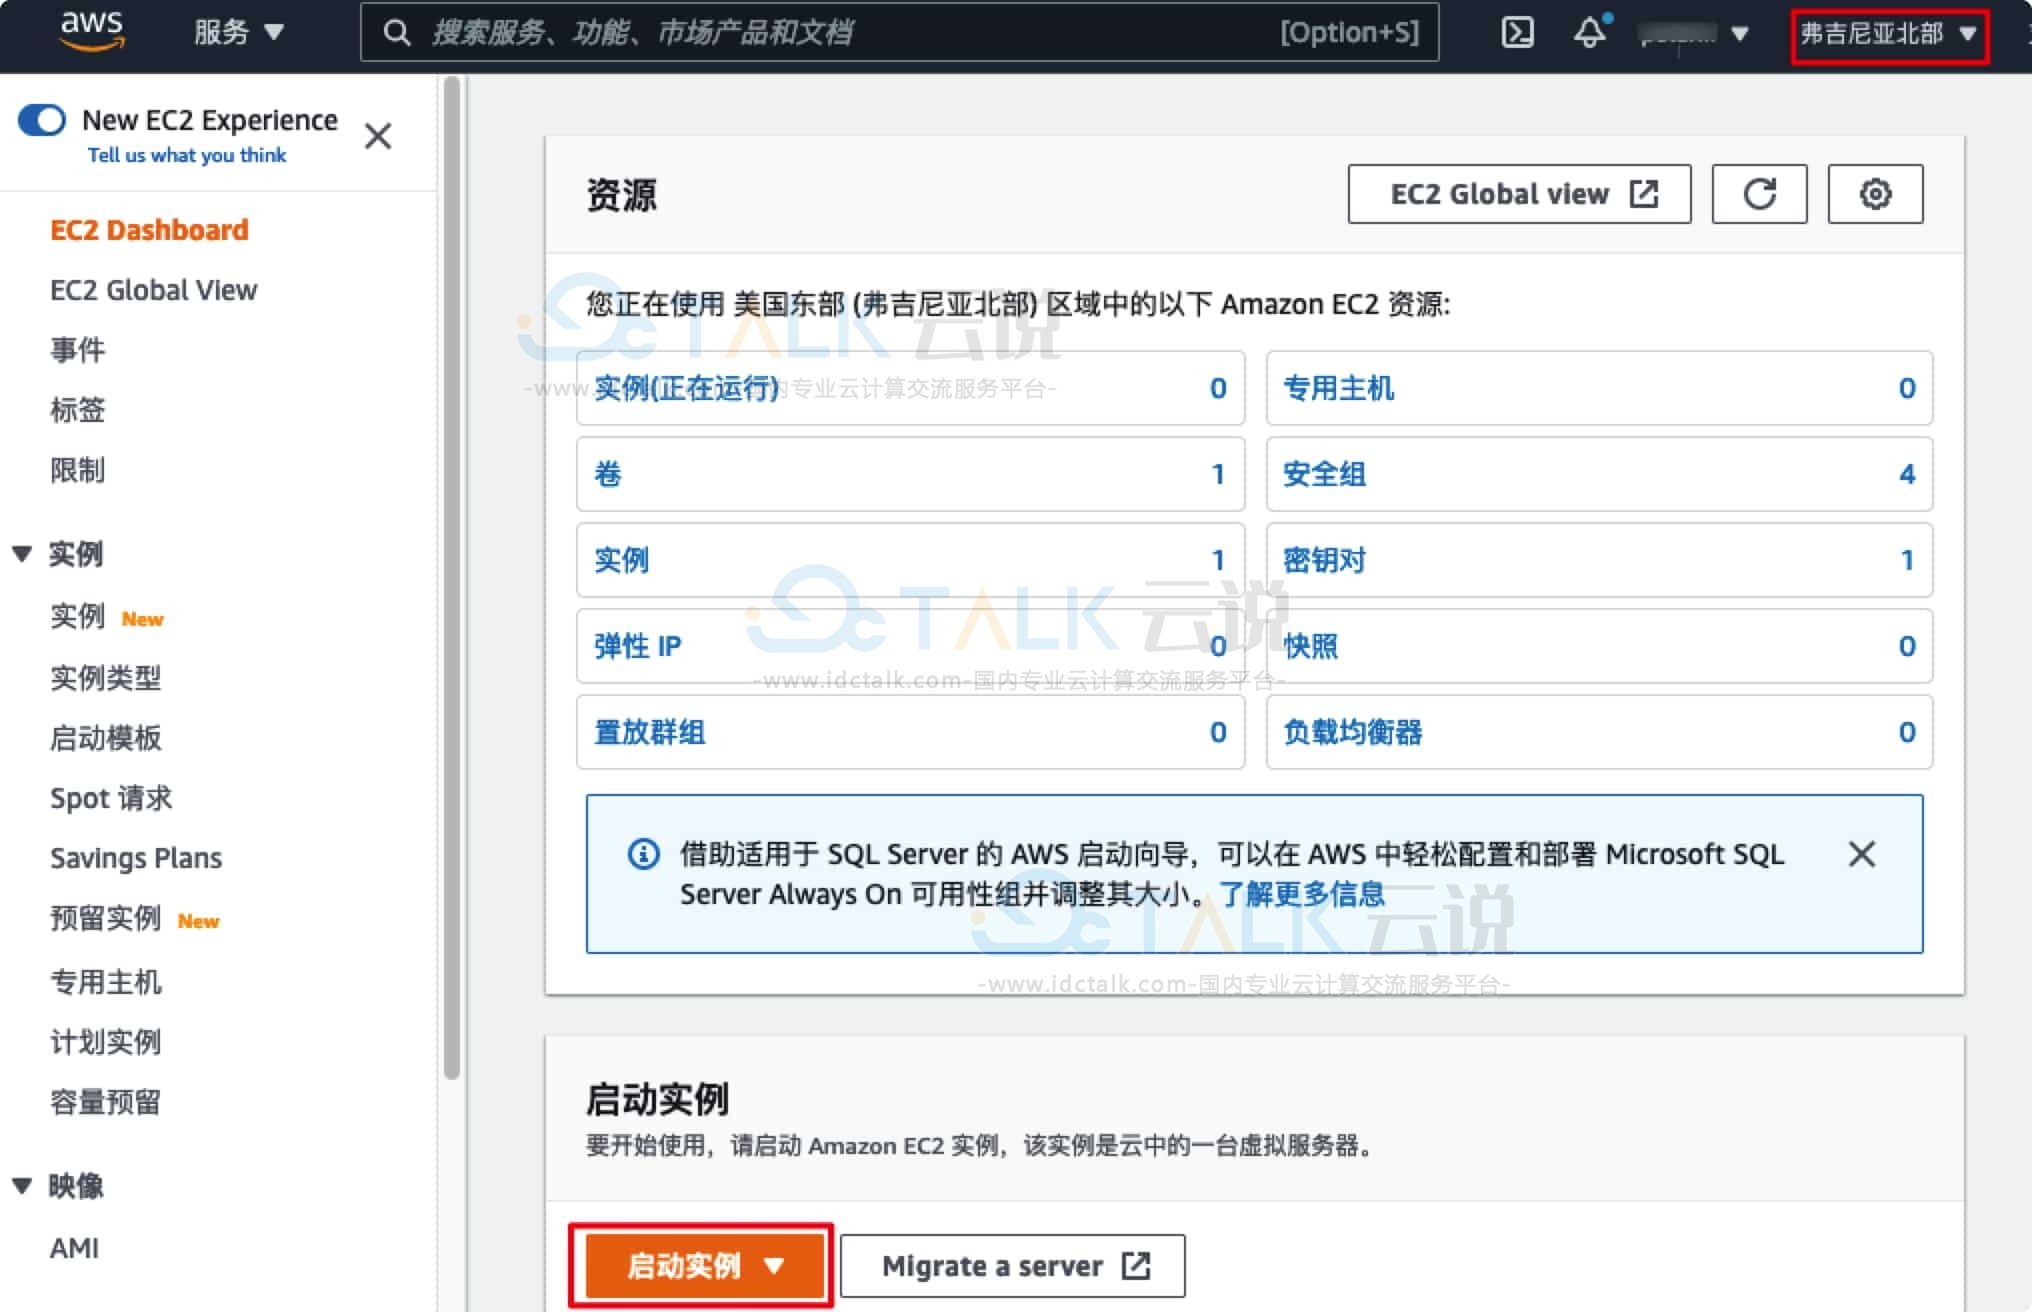Open AMI in sidebar
This screenshot has height=1312, width=2032.
[x=75, y=1248]
